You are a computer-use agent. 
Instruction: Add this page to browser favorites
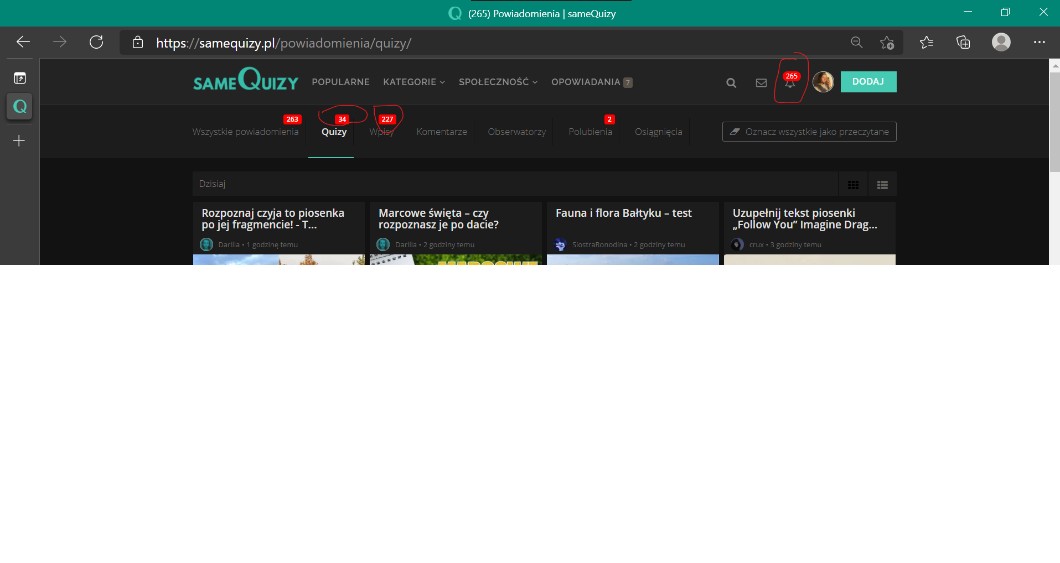pos(887,42)
